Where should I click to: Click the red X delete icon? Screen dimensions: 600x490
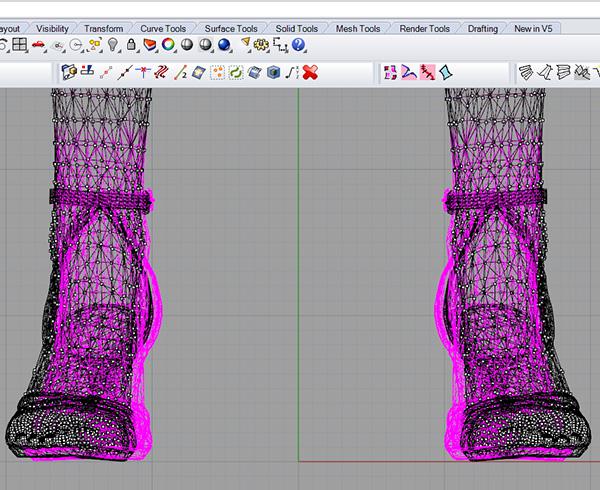(x=310, y=72)
